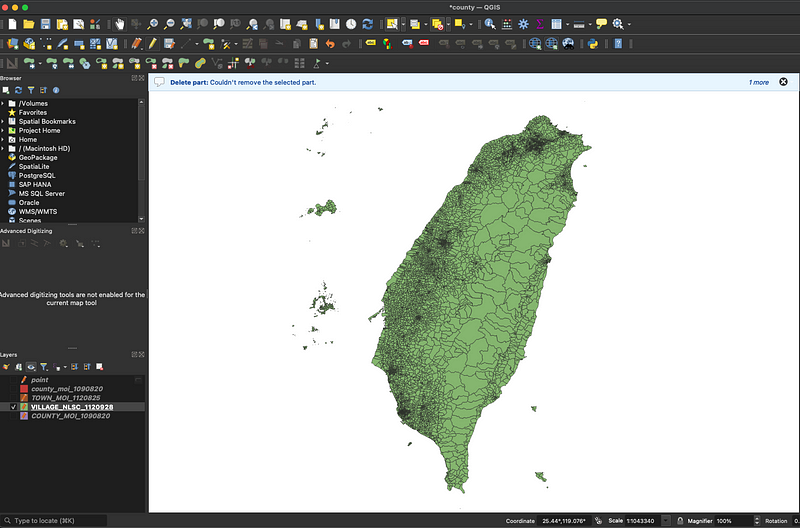Click the Coordinate input field
Screen dimensions: 800x528
coord(565,521)
